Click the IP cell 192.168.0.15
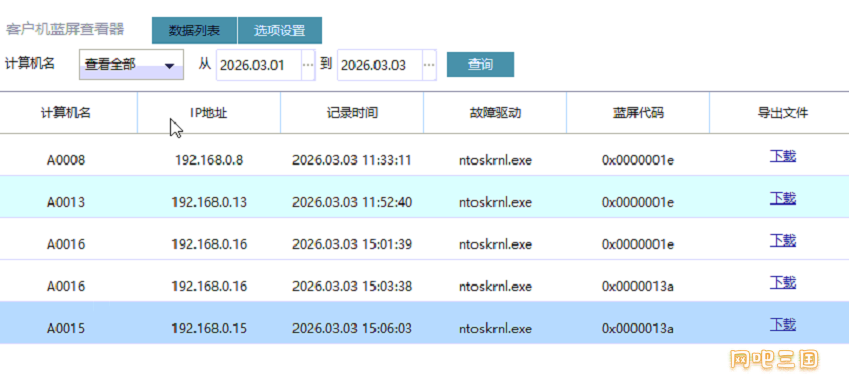 tap(209, 329)
